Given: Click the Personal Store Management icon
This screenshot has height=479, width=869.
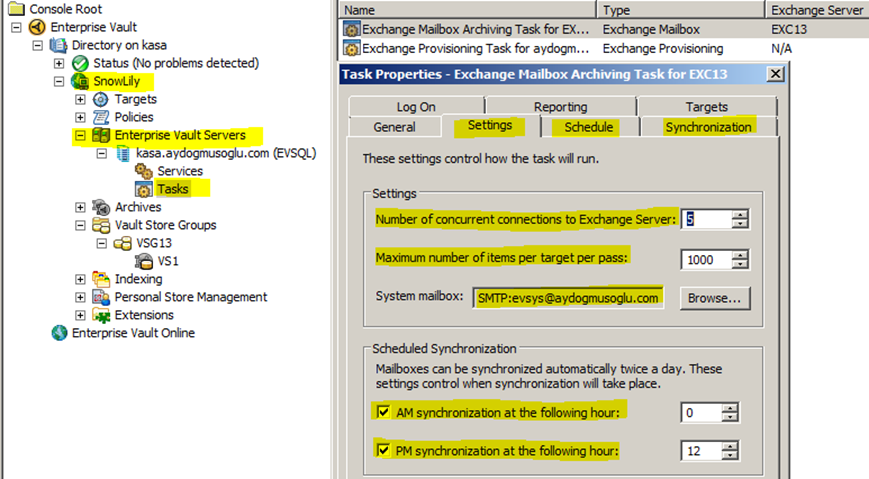Looking at the screenshot, I should point(101,297).
